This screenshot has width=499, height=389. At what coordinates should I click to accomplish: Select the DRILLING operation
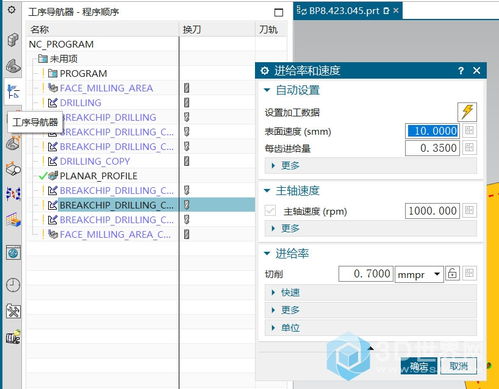click(80, 103)
